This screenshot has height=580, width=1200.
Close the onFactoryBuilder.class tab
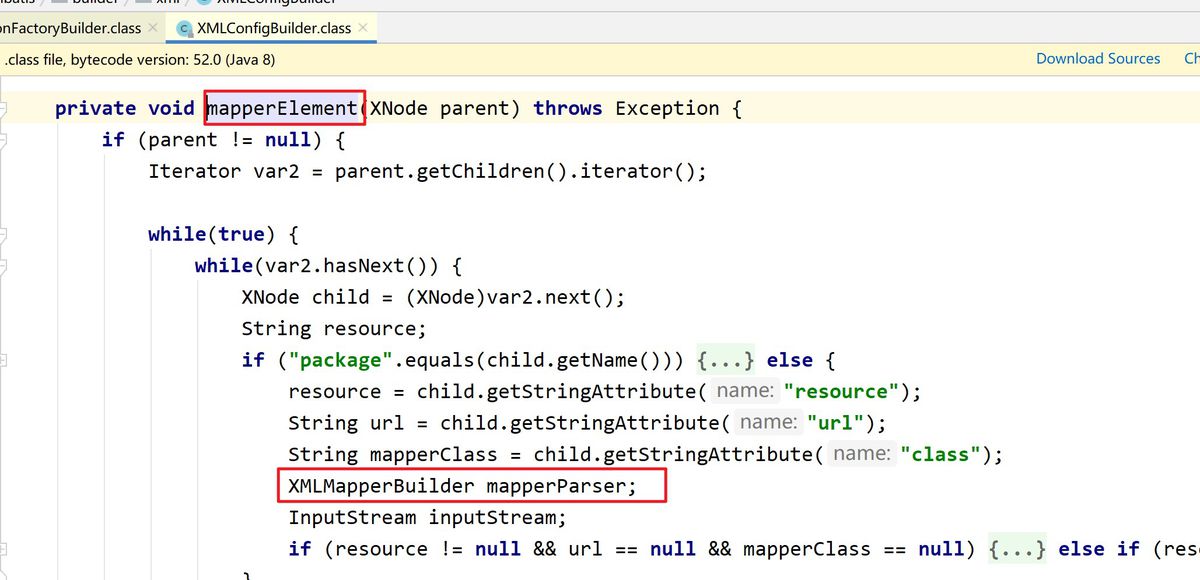[154, 28]
